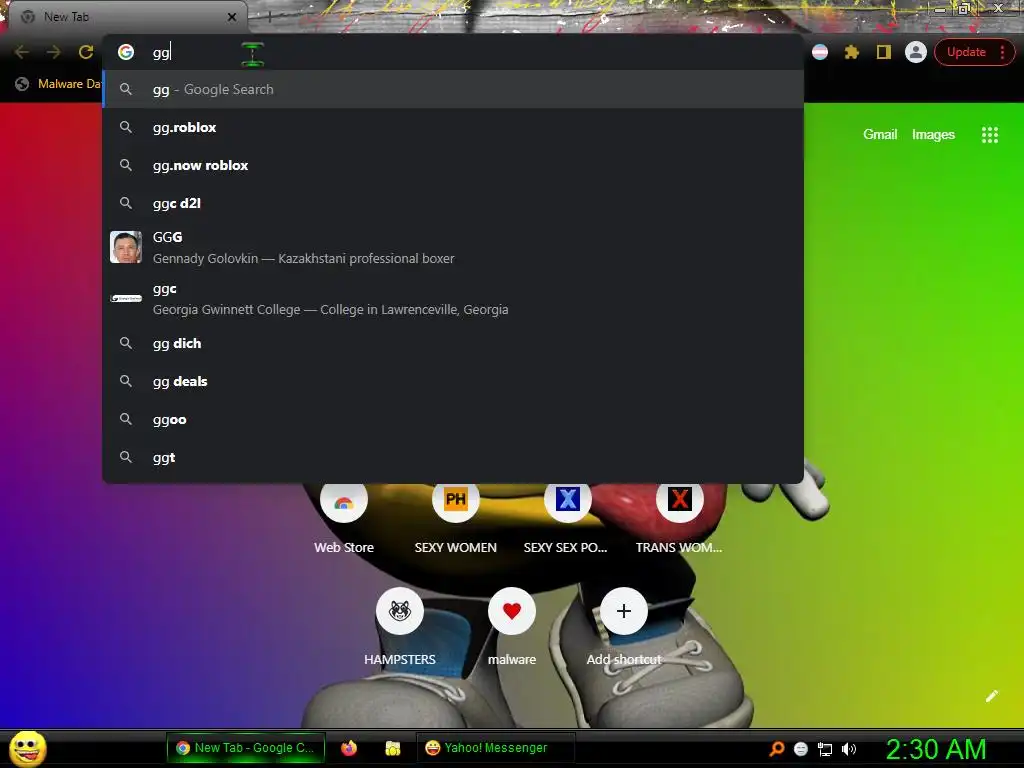Launch Firefox from the taskbar
This screenshot has width=1024, height=768.
[349, 748]
